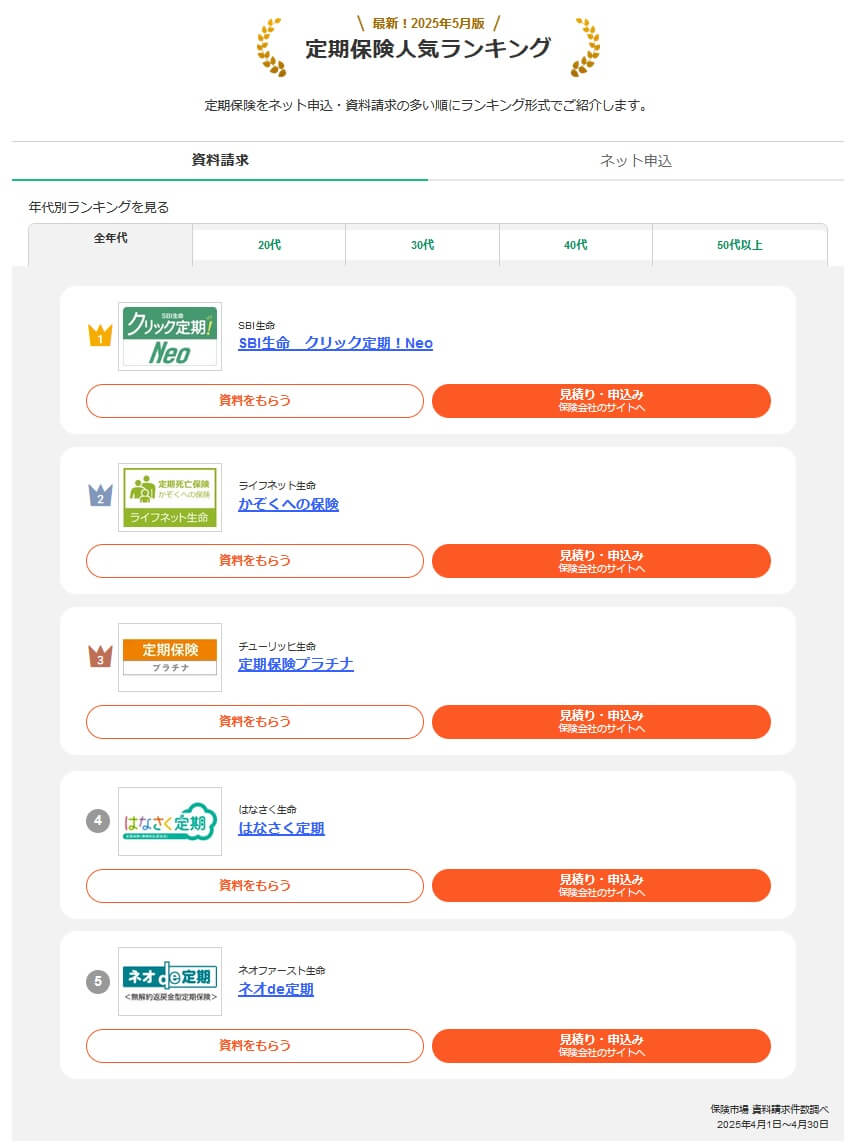Screen dimensions: 854x1144
Task: Click the gray rank 5 badge
Action: click(98, 981)
